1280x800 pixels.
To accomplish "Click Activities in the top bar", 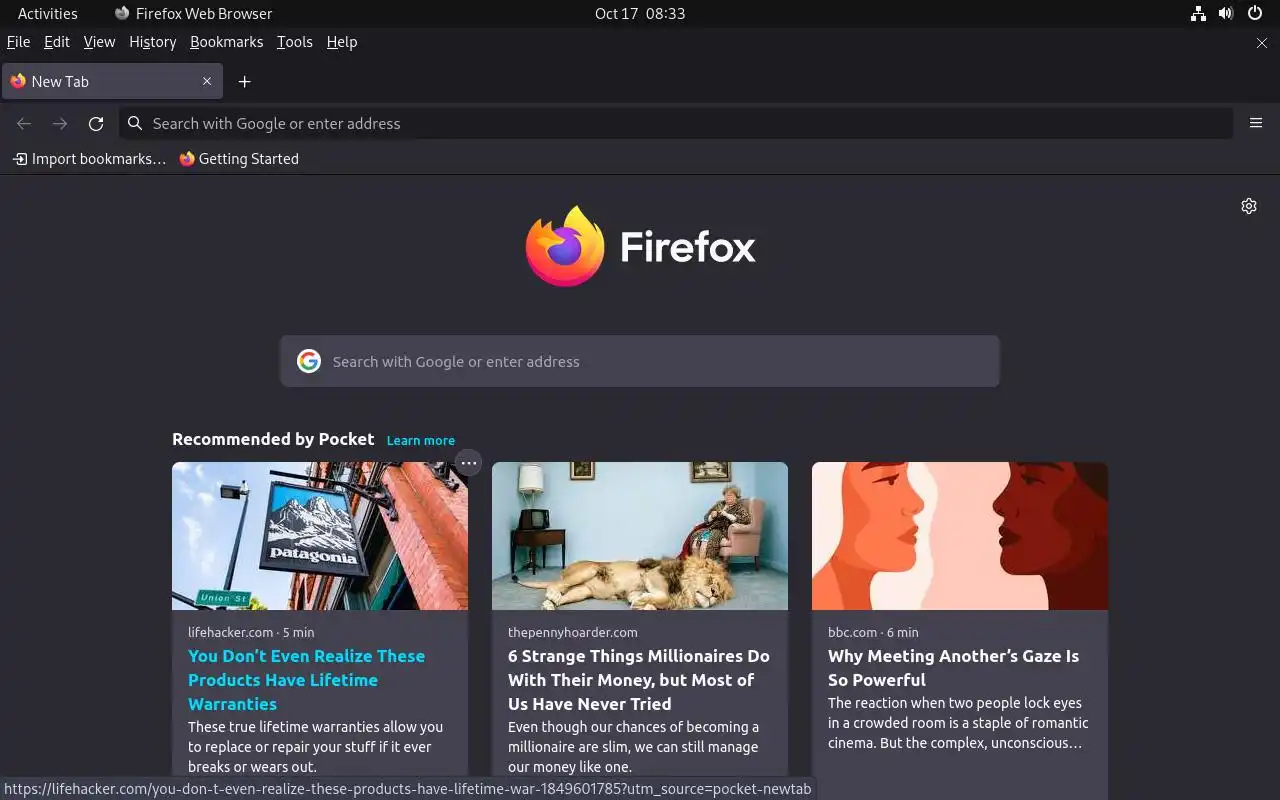I will [x=47, y=14].
